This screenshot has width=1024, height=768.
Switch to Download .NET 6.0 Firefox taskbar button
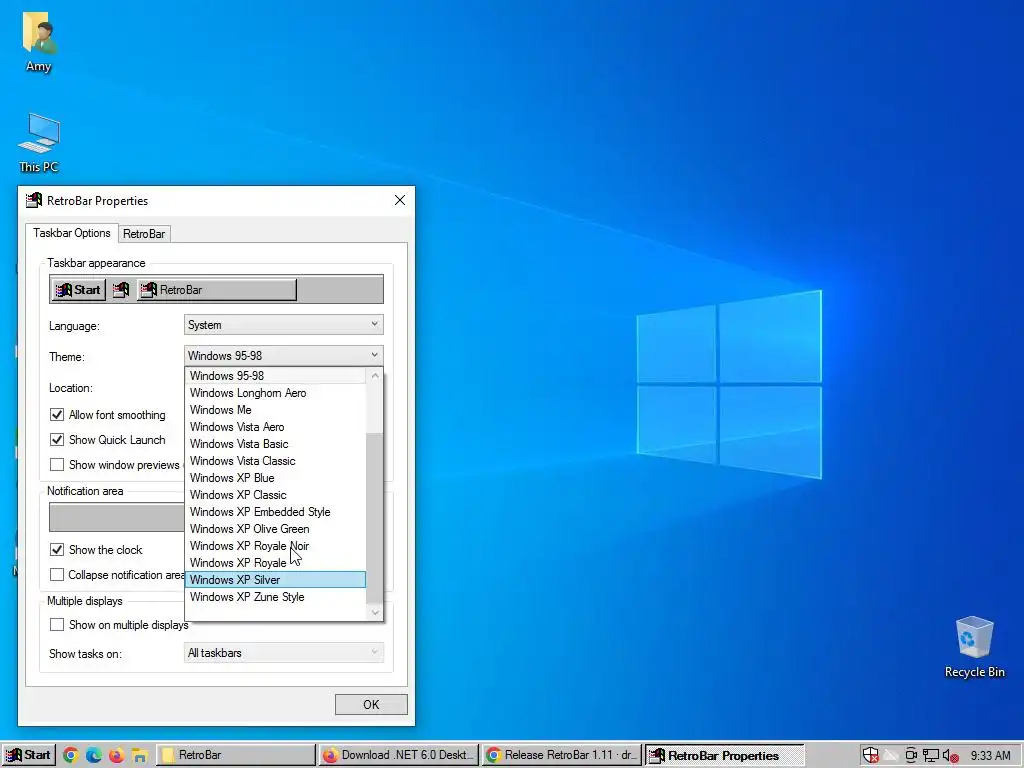(398, 755)
